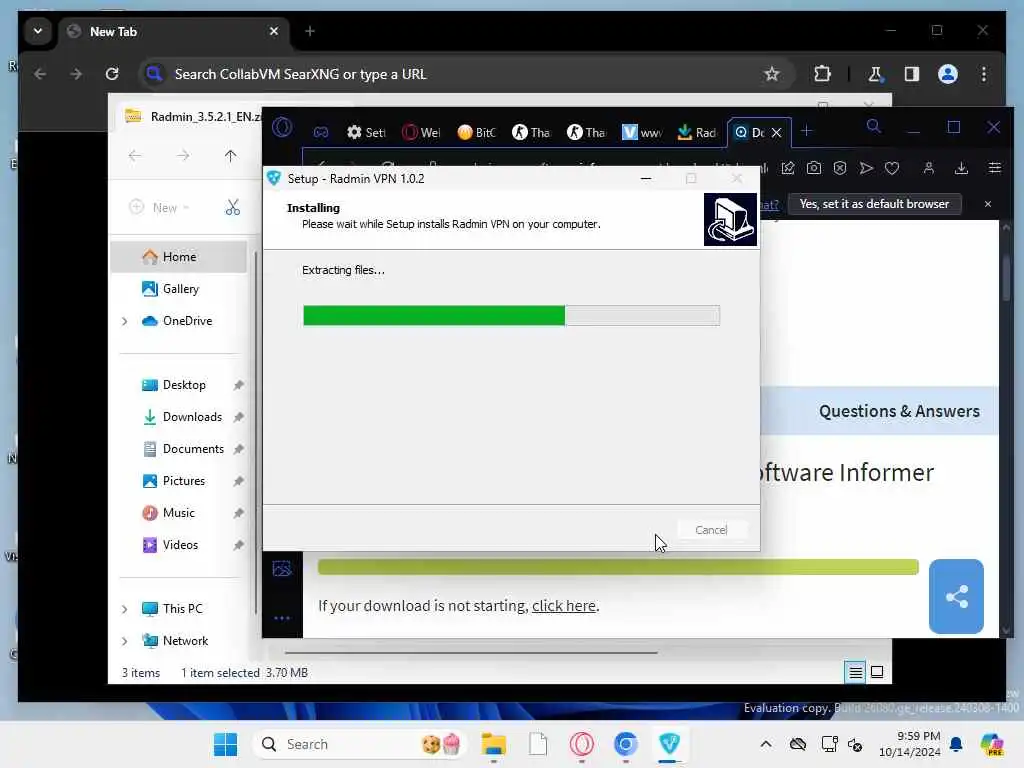Open the Chrome three-dot menu
The width and height of the screenshot is (1024, 768).
[984, 74]
